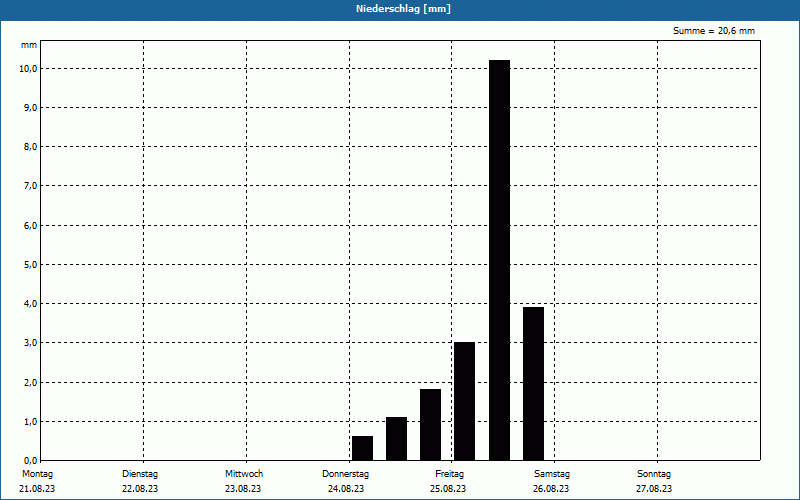Click the 'mm' unit label on y-axis

coord(29,45)
